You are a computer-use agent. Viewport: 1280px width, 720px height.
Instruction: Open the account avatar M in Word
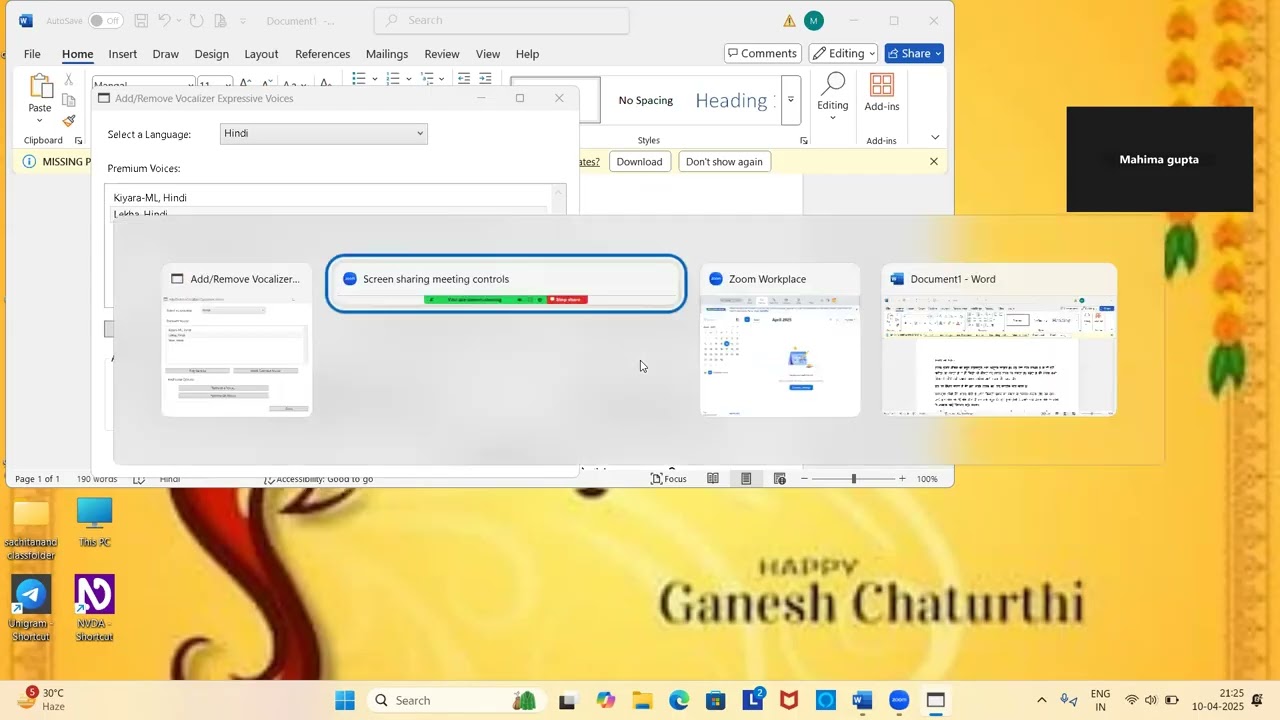click(814, 21)
